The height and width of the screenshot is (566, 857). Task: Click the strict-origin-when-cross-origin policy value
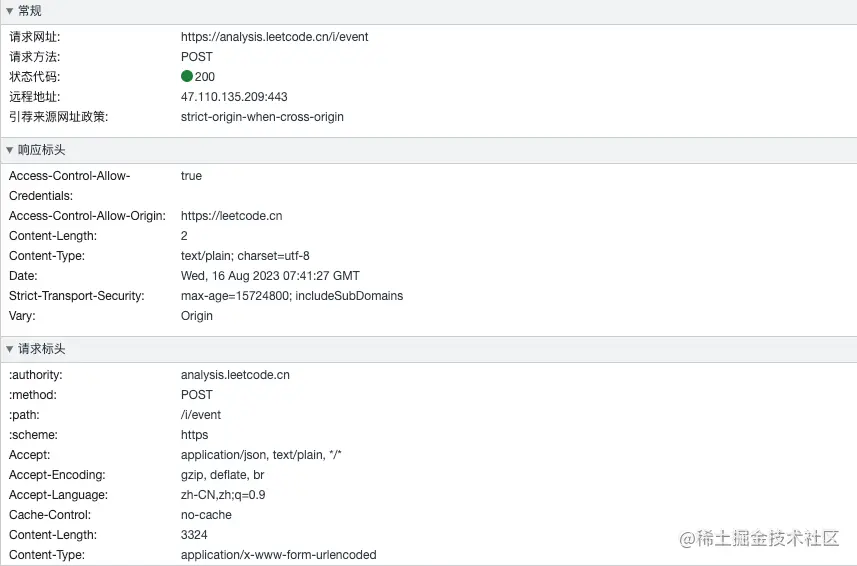(x=262, y=117)
